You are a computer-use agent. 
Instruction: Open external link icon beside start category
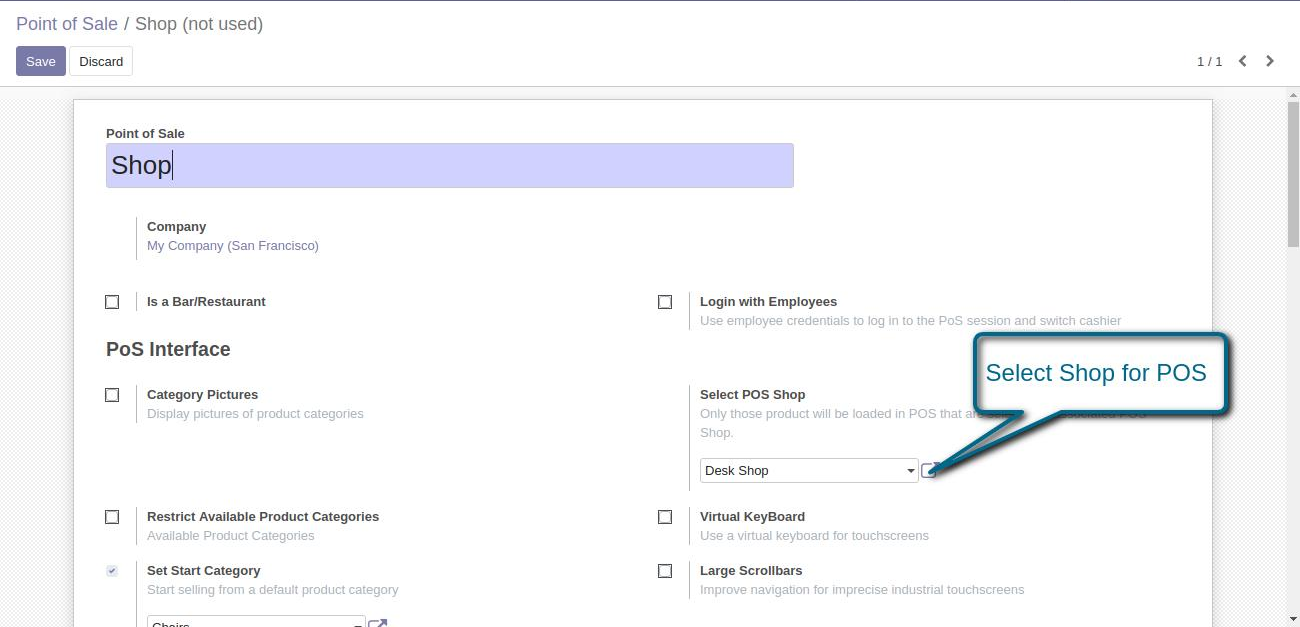tap(378, 623)
